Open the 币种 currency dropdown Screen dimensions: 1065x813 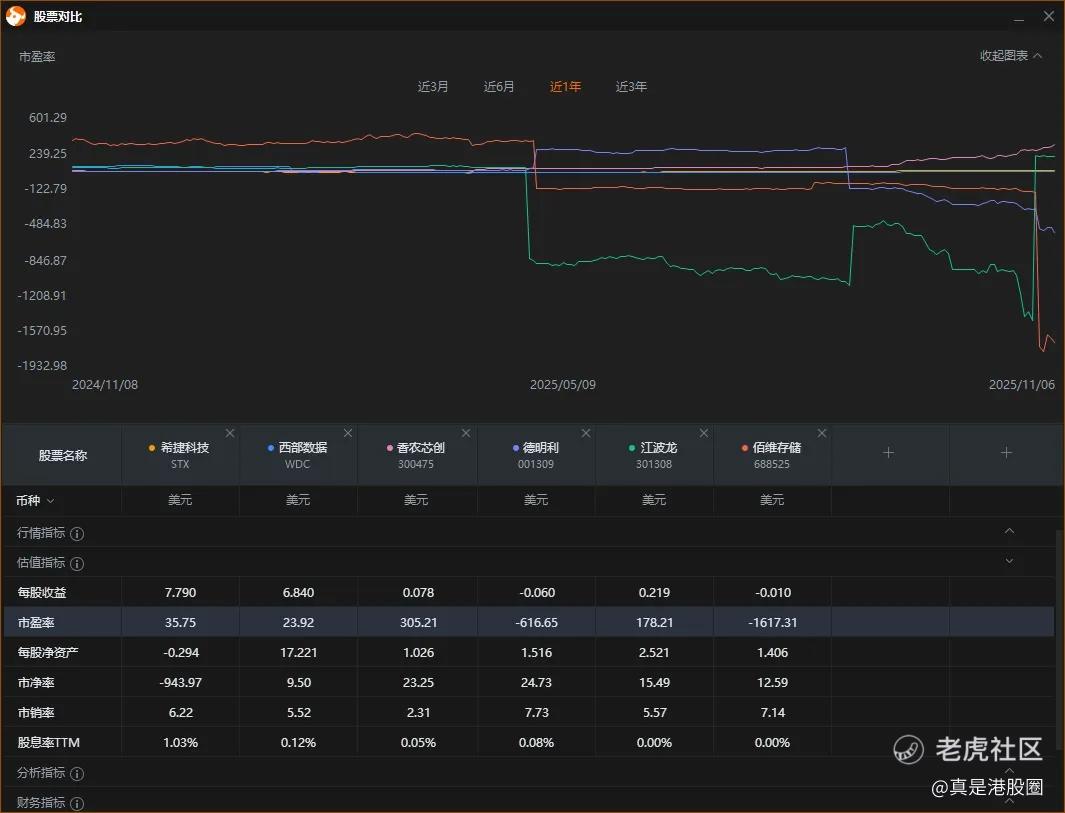click(35, 501)
